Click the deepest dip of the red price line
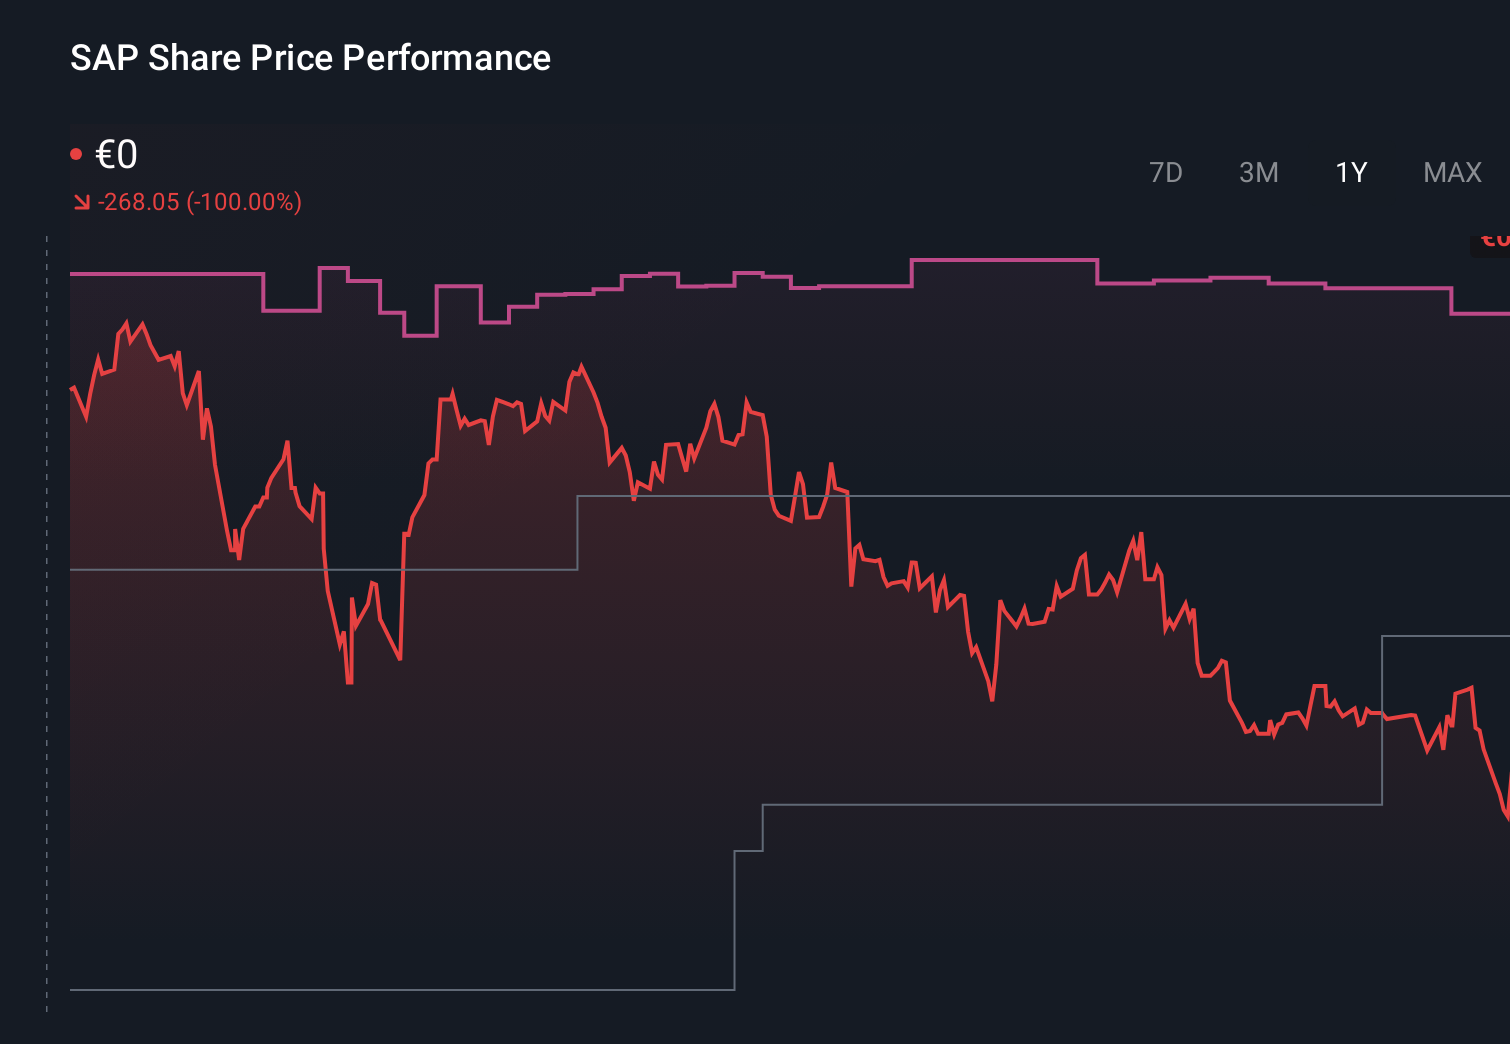1510x1044 pixels. (348, 684)
